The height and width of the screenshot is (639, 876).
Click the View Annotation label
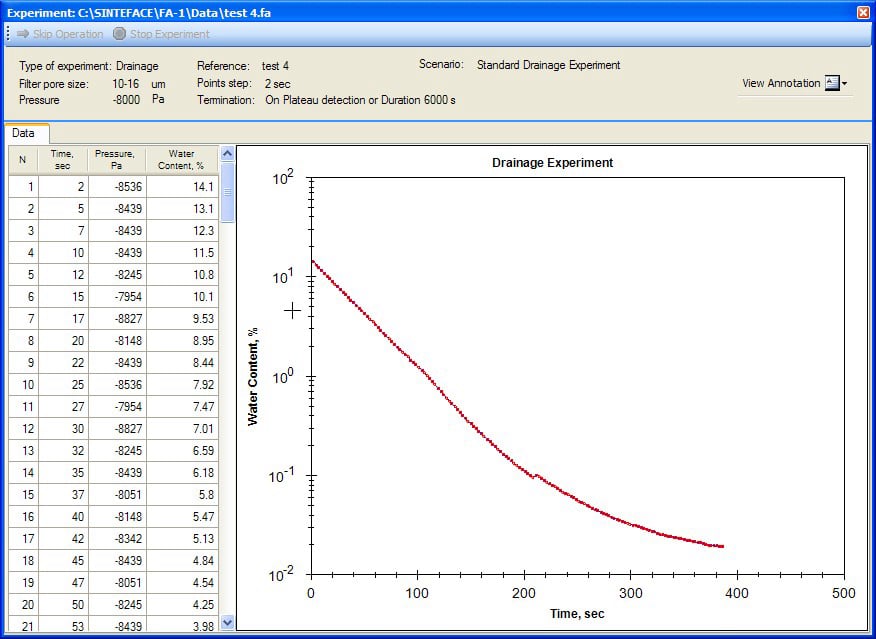[781, 83]
